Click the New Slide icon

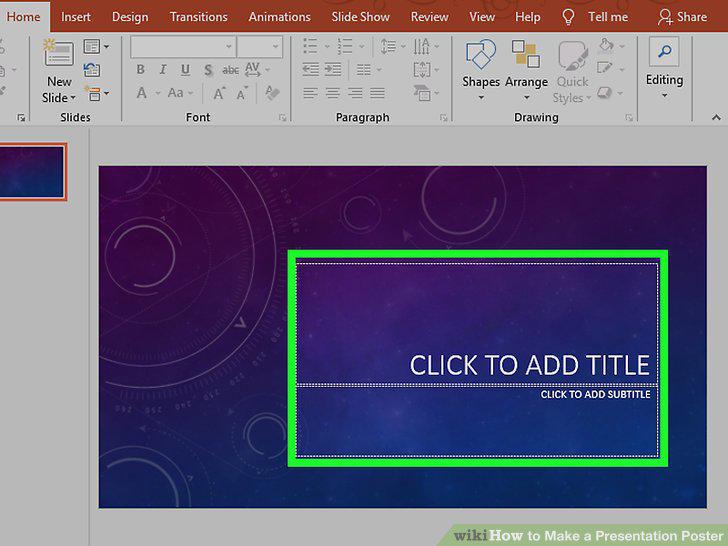coord(58,52)
